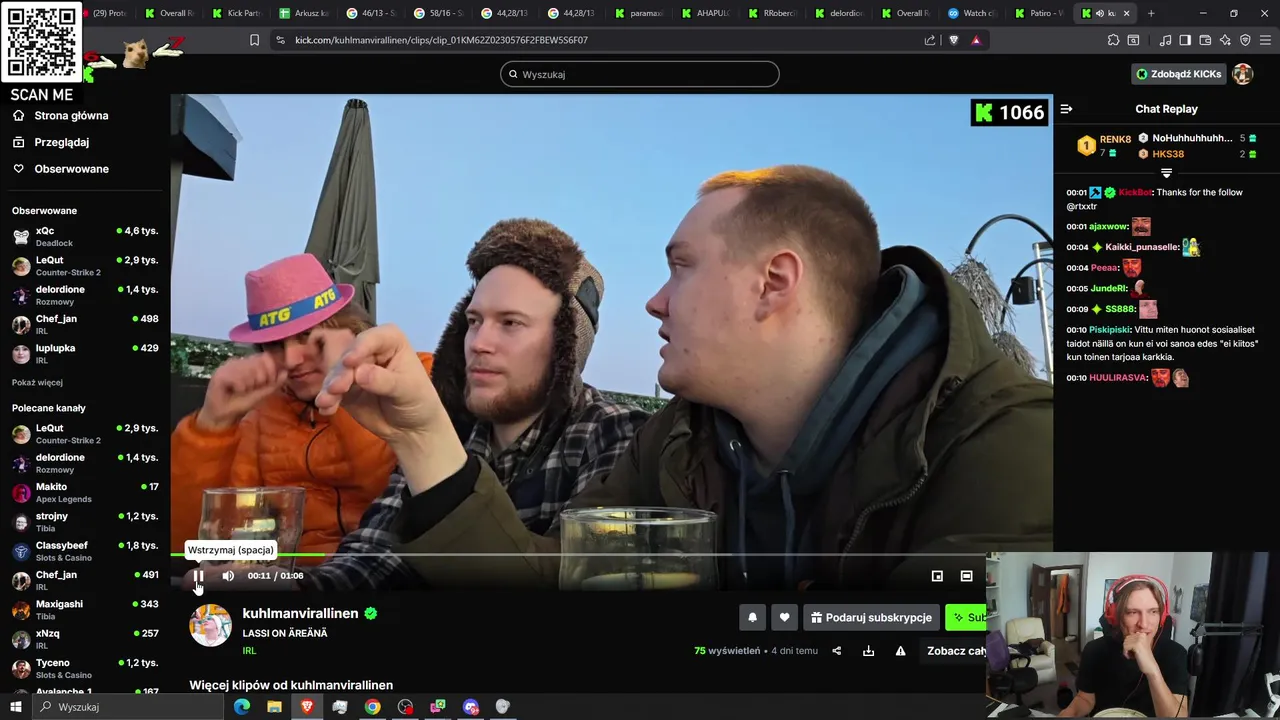Switch to delordione browser tab
This screenshot has height=720, width=1280.
[x=839, y=13]
